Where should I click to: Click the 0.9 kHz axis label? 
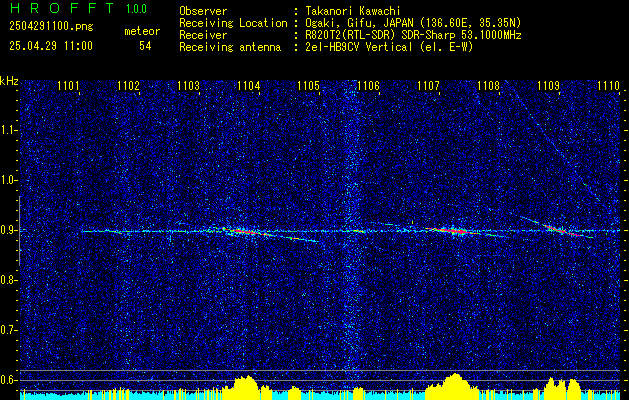pyautogui.click(x=8, y=230)
